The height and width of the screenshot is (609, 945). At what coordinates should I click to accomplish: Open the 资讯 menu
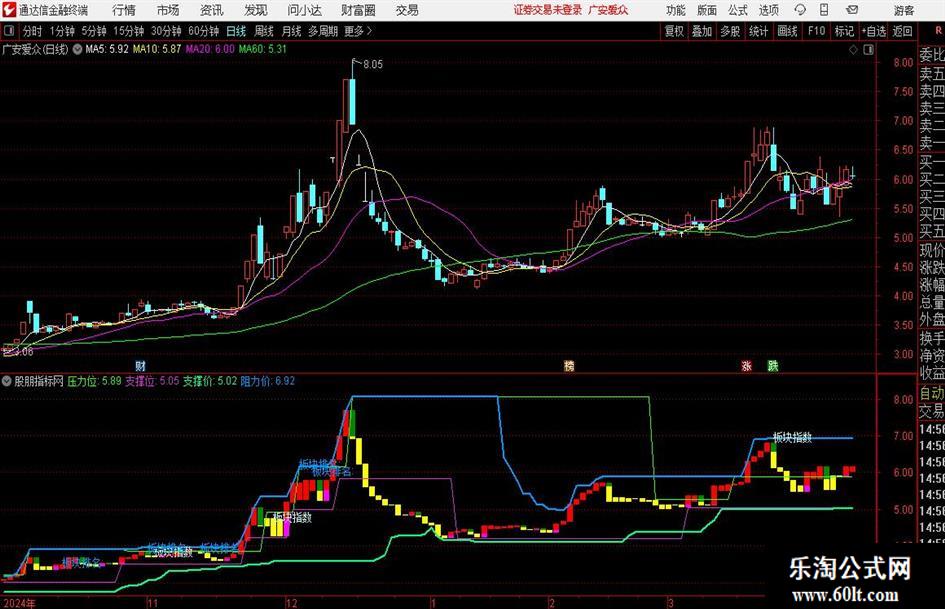[x=211, y=10]
